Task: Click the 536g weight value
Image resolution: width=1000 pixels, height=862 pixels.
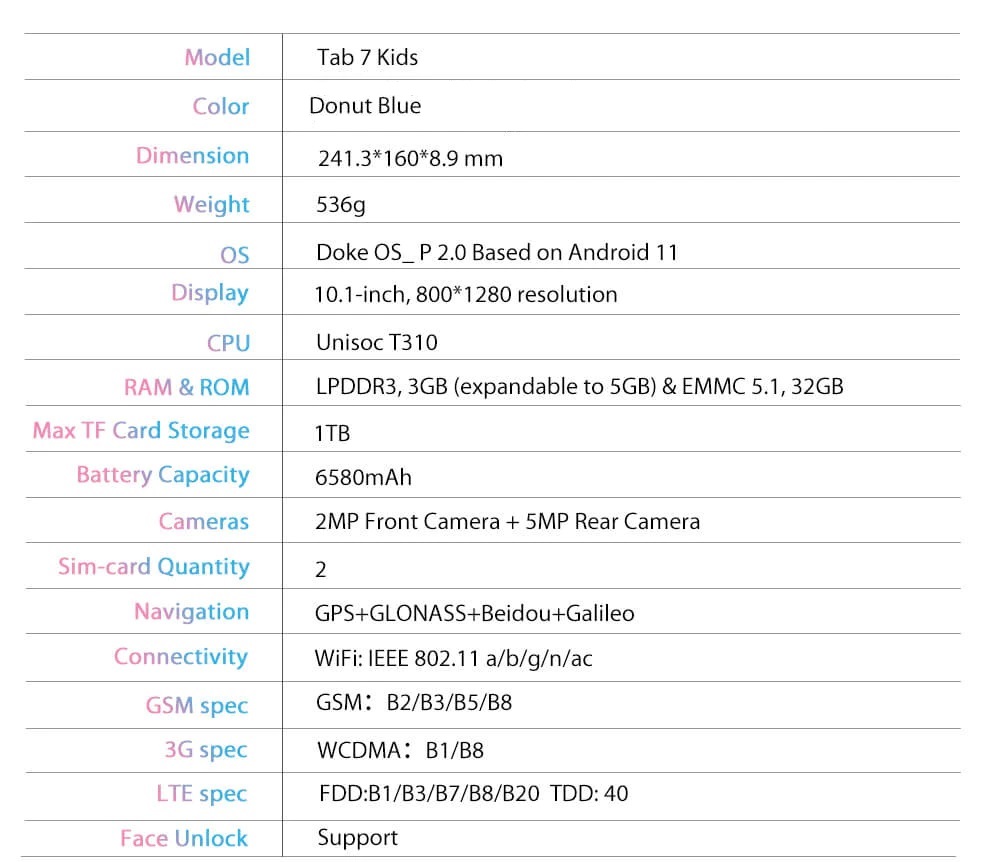Action: click(341, 205)
